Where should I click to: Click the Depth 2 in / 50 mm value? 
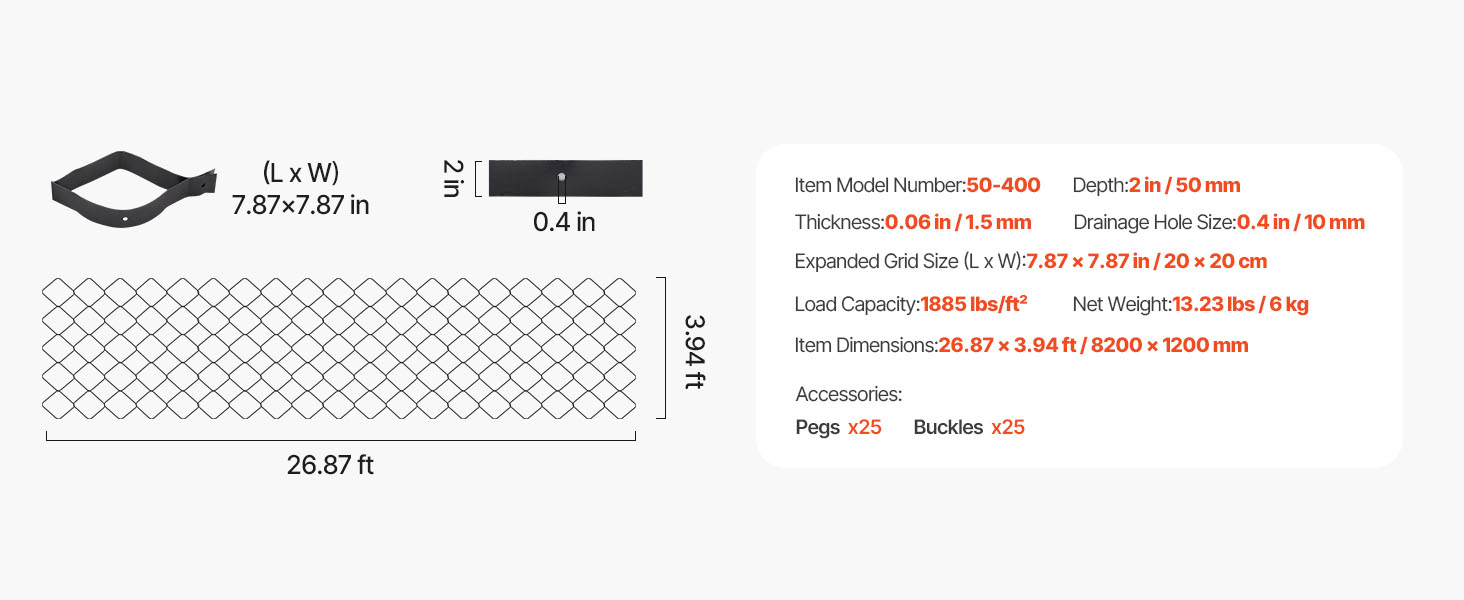coord(1184,185)
